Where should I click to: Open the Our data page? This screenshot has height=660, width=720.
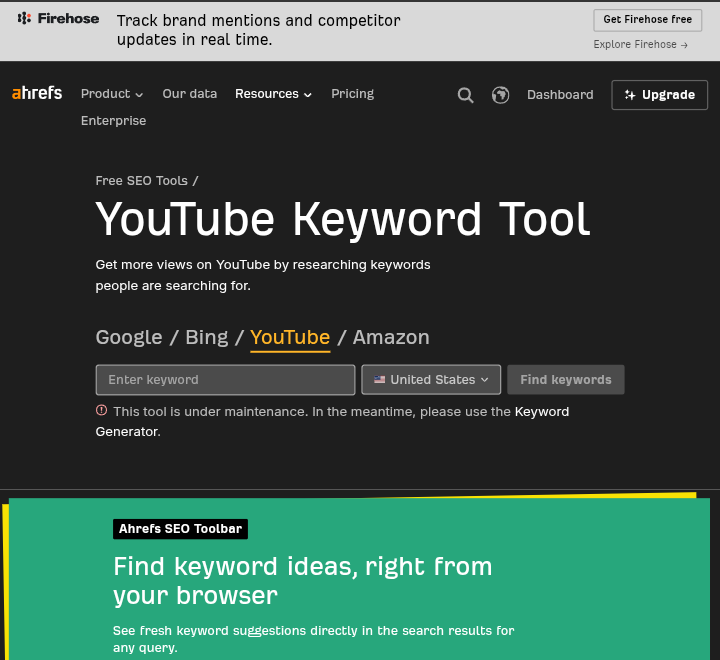click(190, 94)
